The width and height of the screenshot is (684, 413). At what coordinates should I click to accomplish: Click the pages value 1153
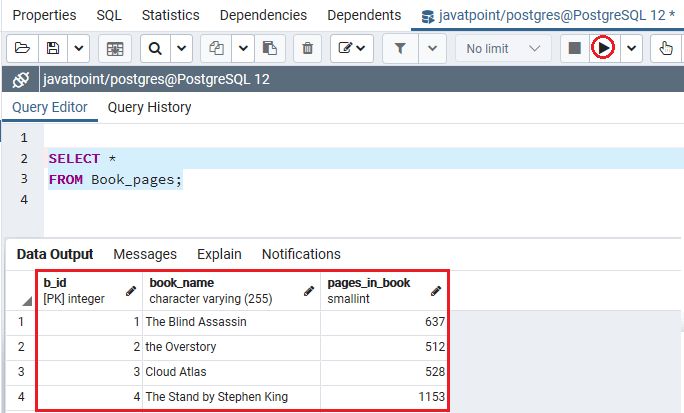click(x=384, y=397)
